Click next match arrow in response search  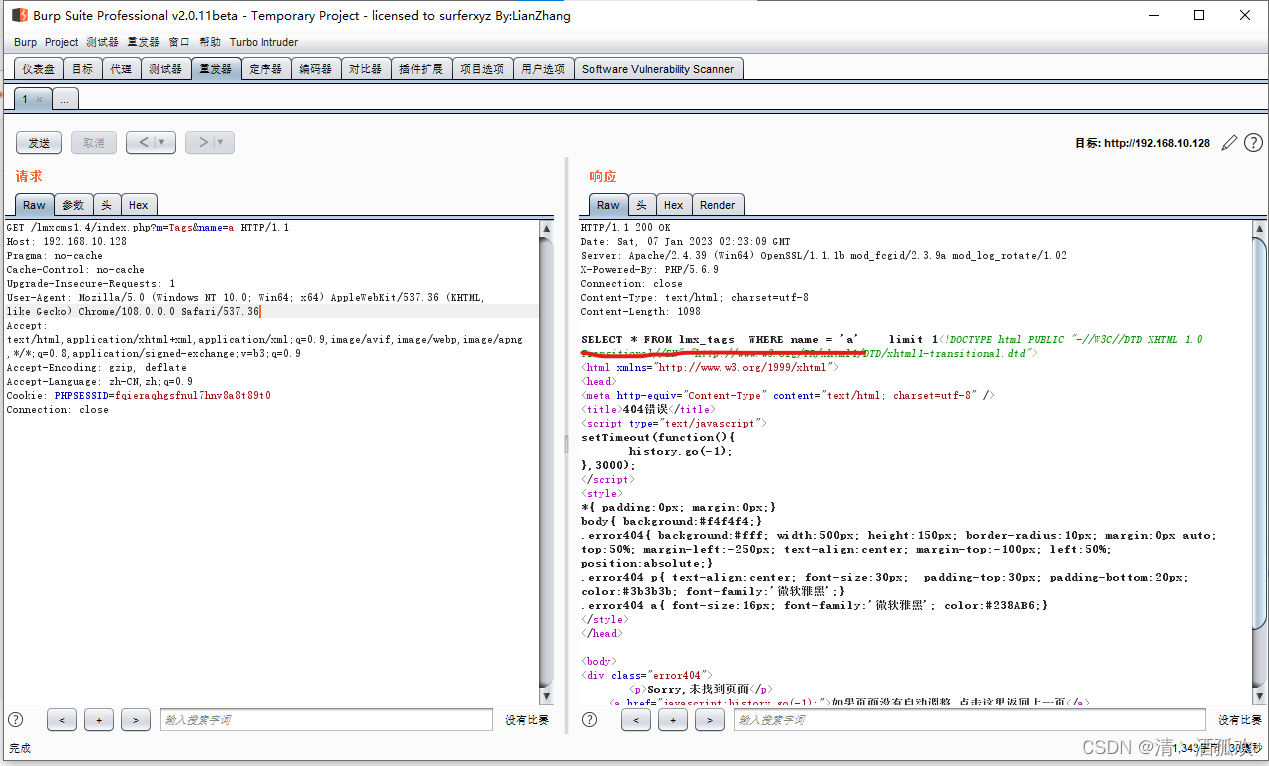(709, 720)
